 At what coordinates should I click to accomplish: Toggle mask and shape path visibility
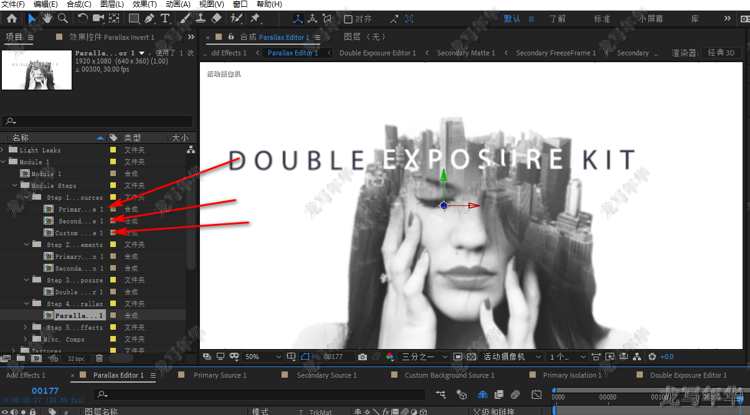tap(306, 357)
